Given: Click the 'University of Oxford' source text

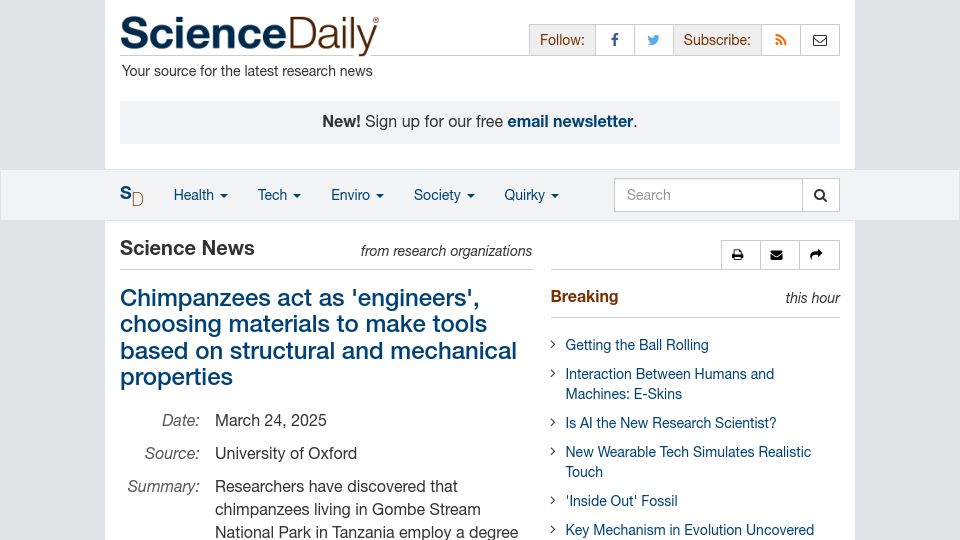Looking at the screenshot, I should click(x=286, y=454).
